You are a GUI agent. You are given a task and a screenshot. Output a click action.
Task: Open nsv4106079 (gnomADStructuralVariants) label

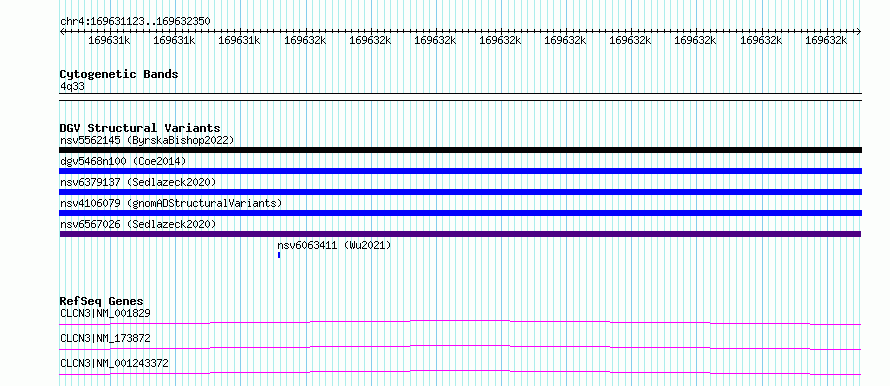pyautogui.click(x=171, y=203)
